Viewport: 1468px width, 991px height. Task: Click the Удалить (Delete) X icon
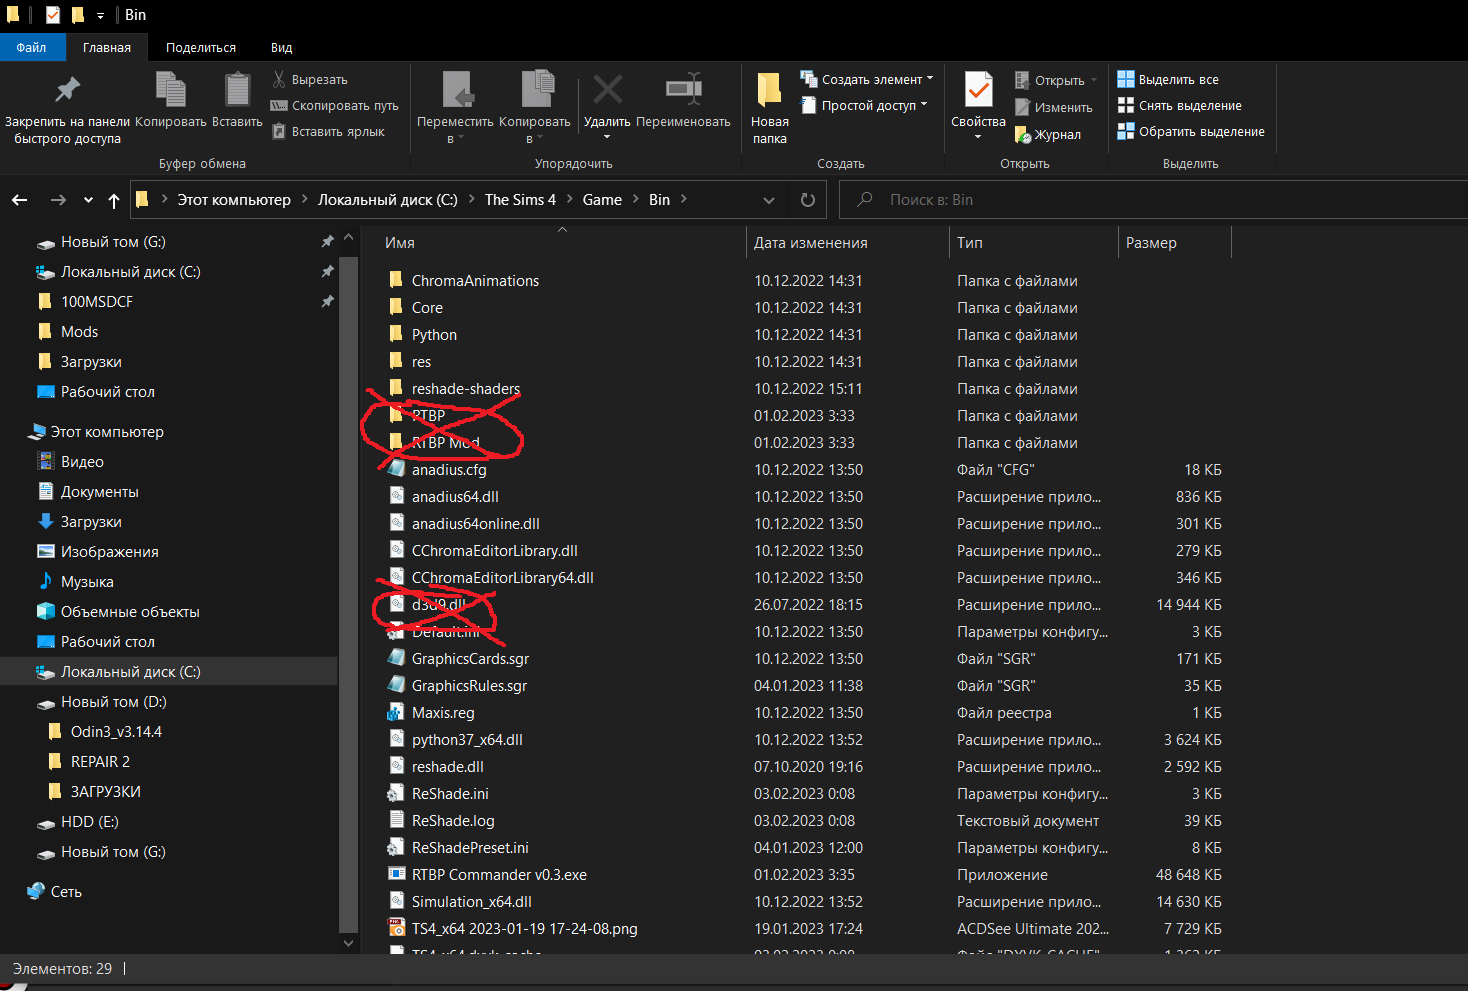point(607,90)
